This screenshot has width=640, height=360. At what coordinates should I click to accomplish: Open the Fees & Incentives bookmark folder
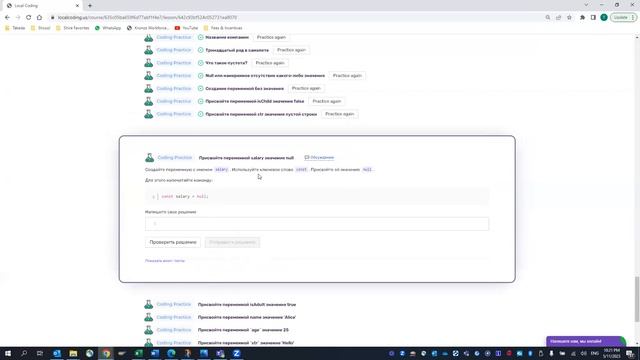click(223, 28)
